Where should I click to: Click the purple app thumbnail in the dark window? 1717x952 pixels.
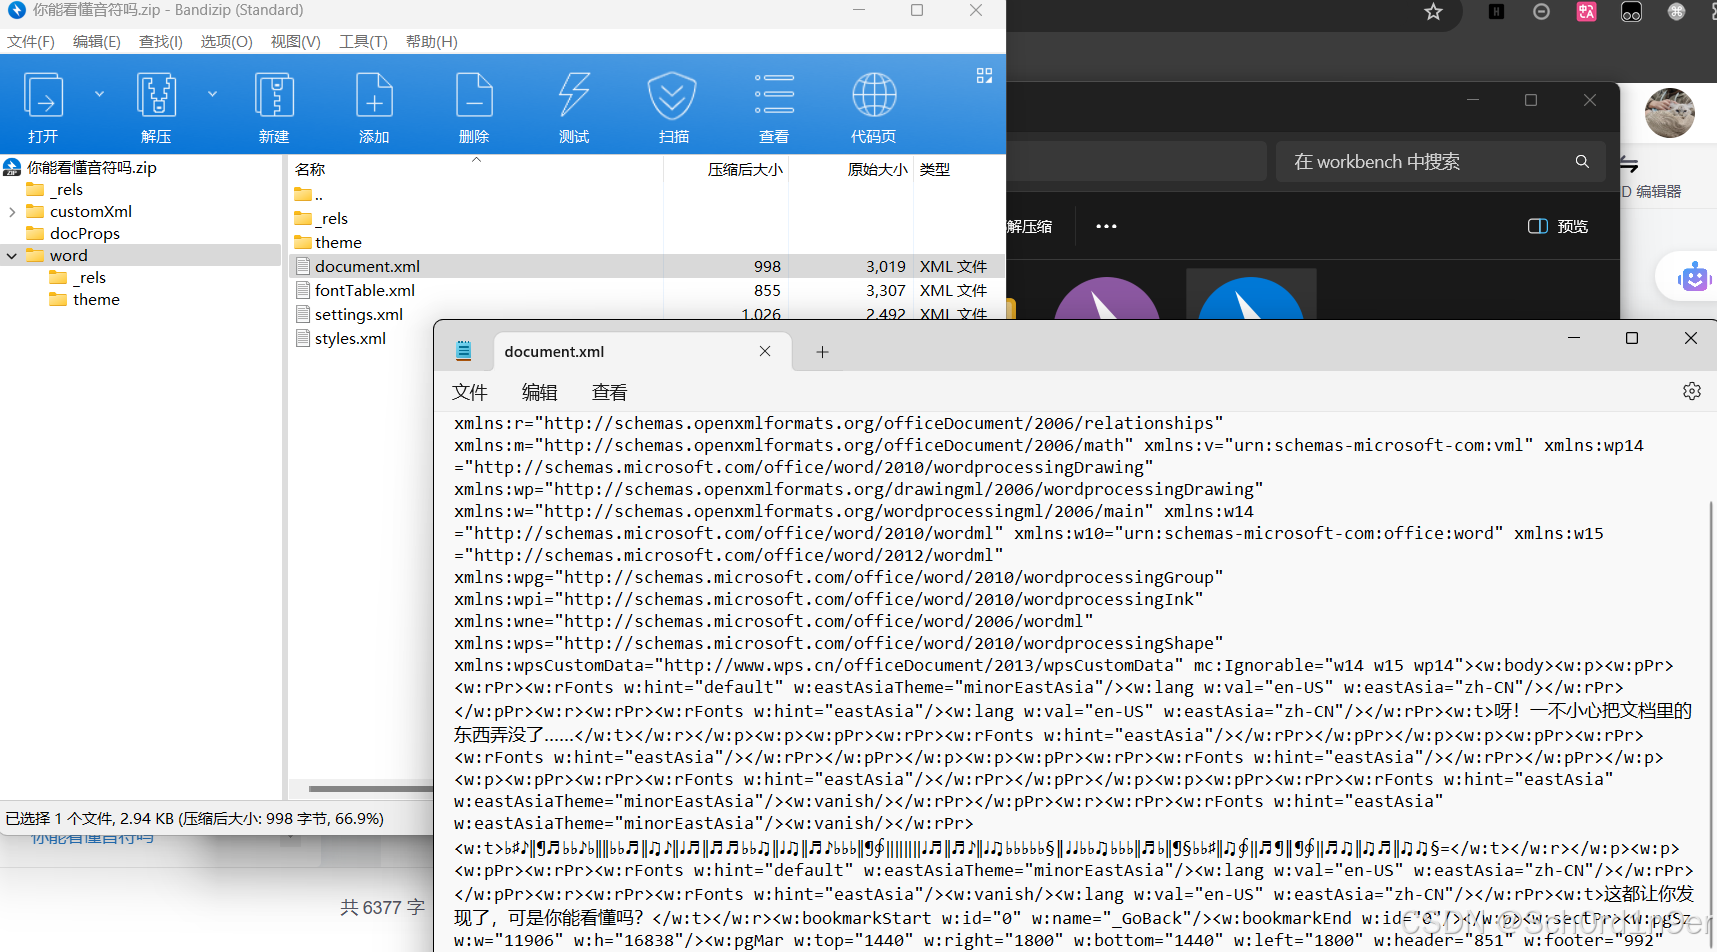pos(1106,298)
